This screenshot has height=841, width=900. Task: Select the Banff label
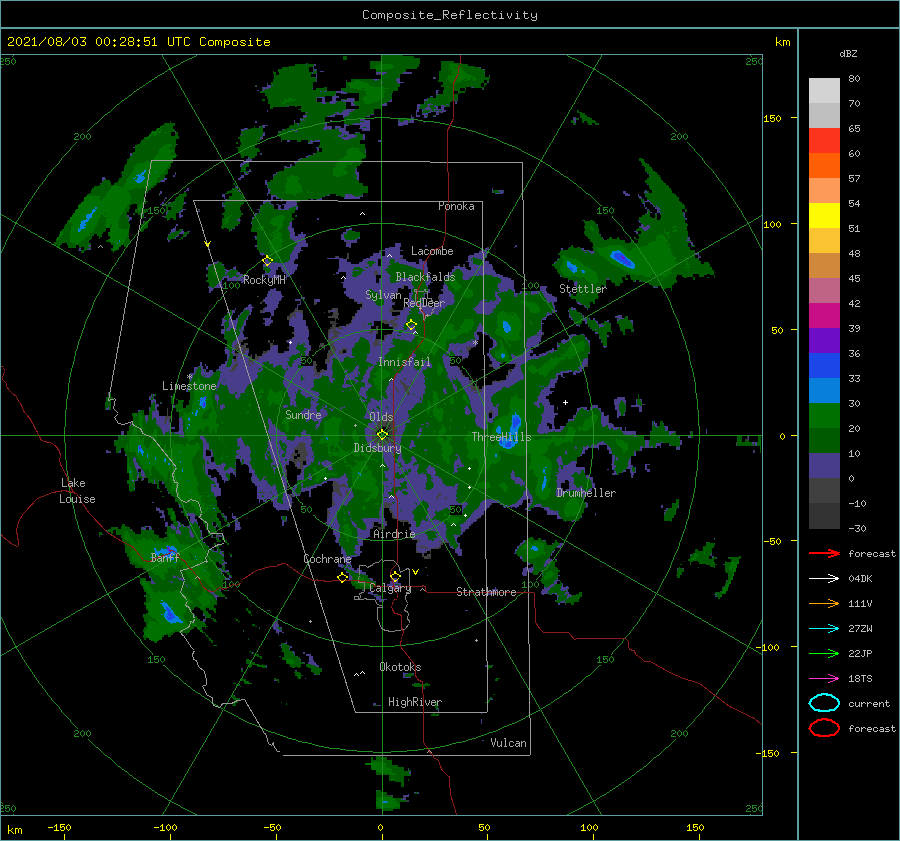tap(165, 557)
